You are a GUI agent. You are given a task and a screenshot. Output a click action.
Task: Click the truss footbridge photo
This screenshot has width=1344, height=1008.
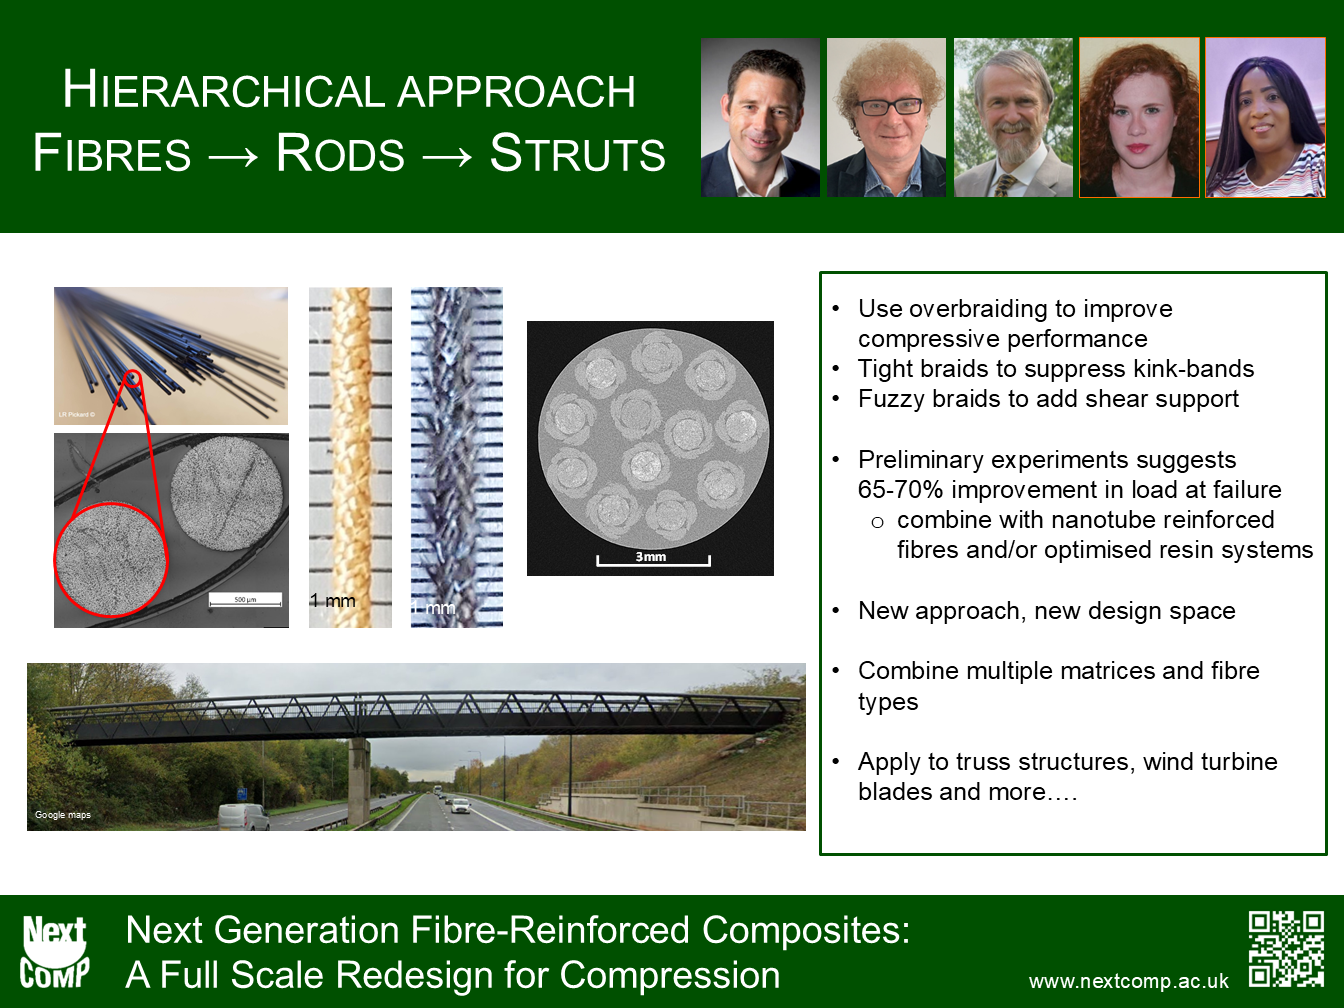click(416, 747)
